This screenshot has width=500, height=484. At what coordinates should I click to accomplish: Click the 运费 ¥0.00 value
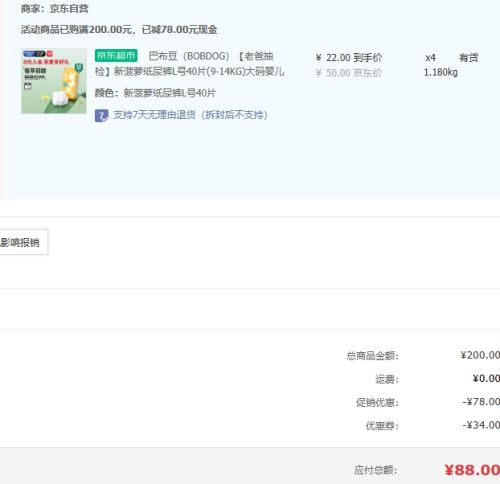486,379
